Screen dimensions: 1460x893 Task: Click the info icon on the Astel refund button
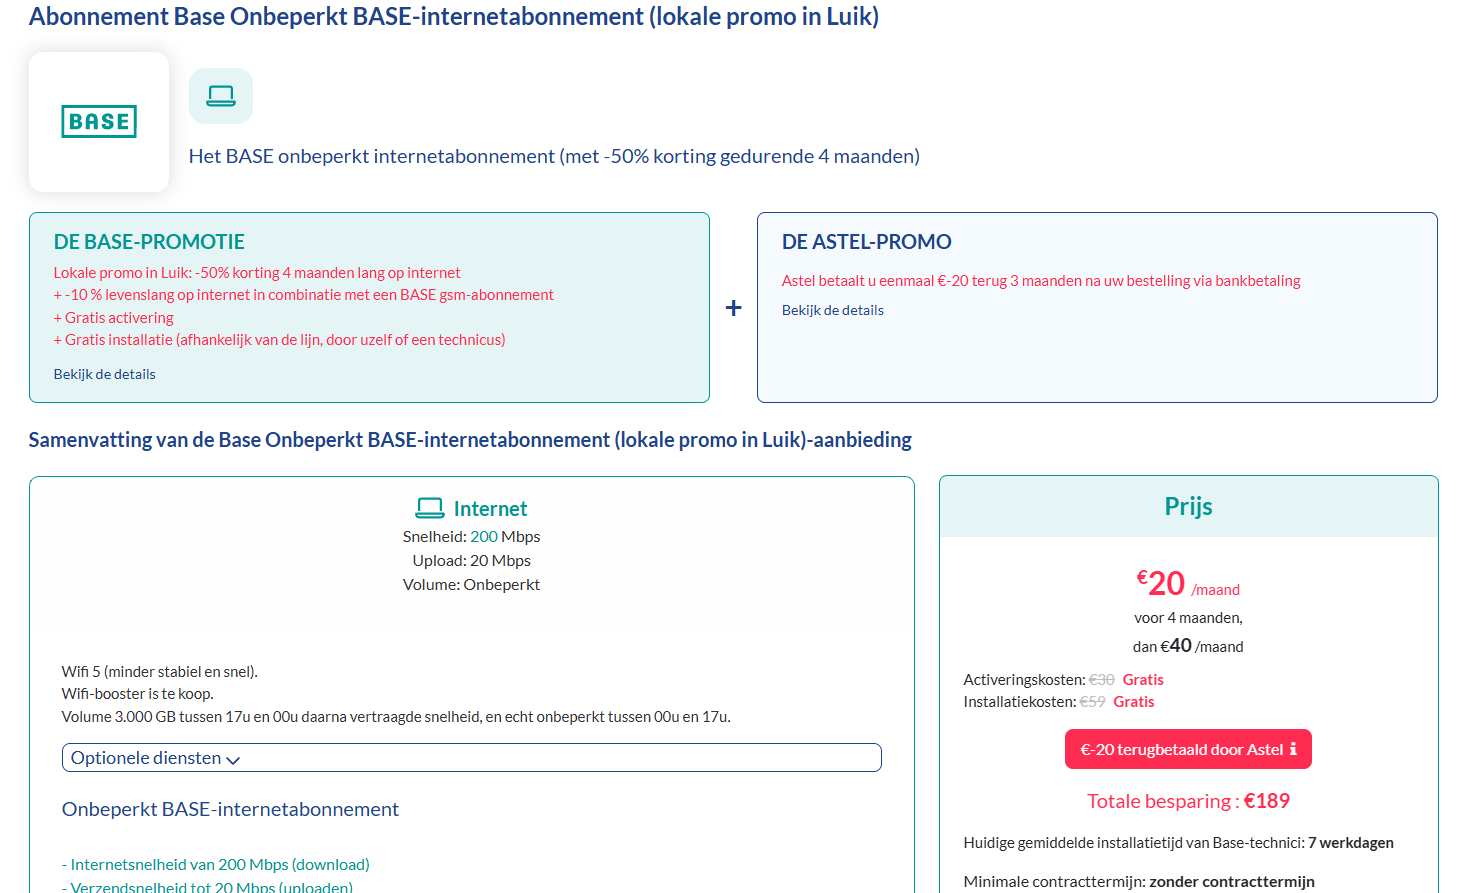click(x=1293, y=749)
